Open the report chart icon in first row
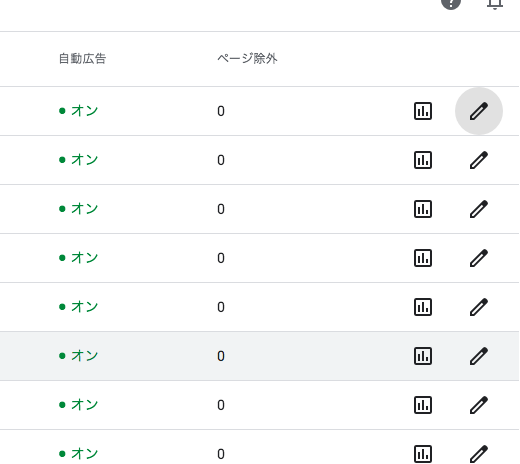The width and height of the screenshot is (520, 464). click(x=423, y=111)
